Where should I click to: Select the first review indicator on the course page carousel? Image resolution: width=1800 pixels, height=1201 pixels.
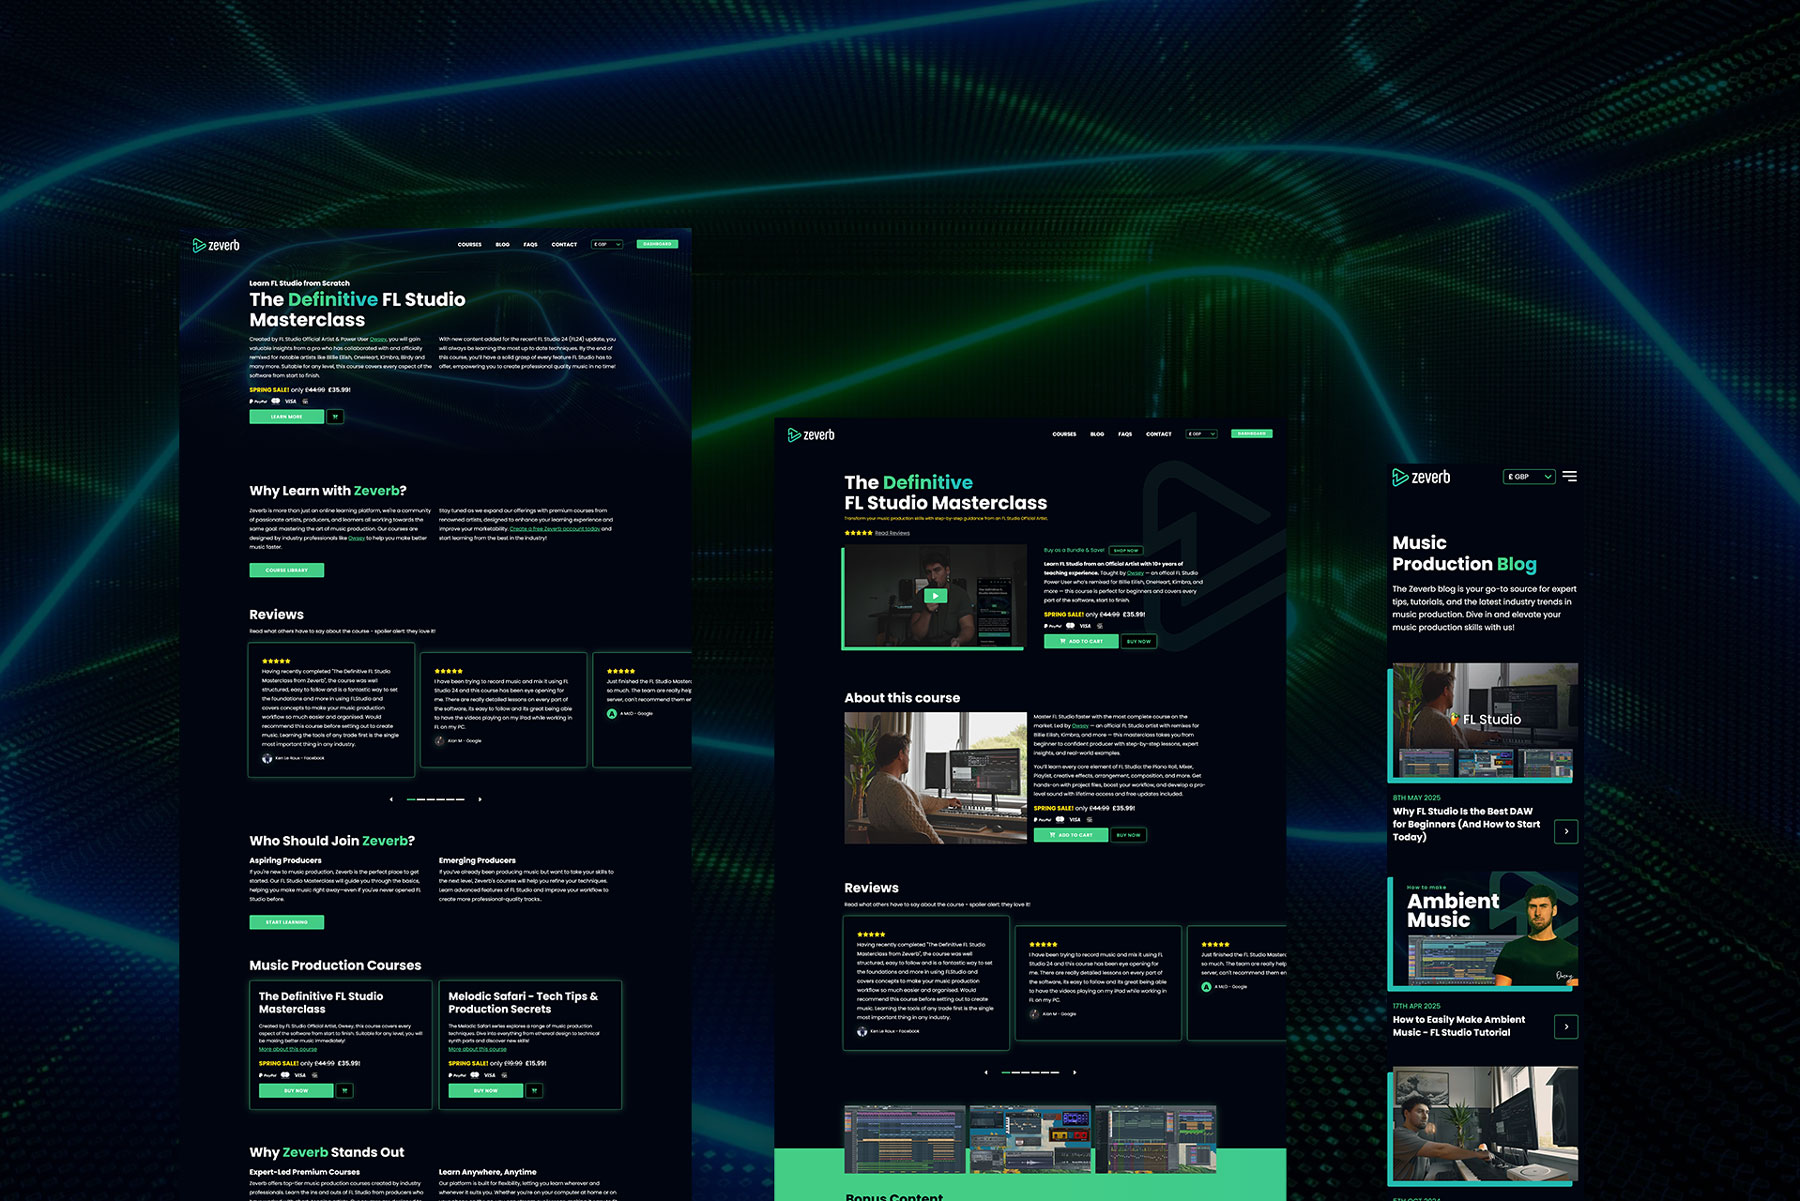[x=1006, y=1072]
